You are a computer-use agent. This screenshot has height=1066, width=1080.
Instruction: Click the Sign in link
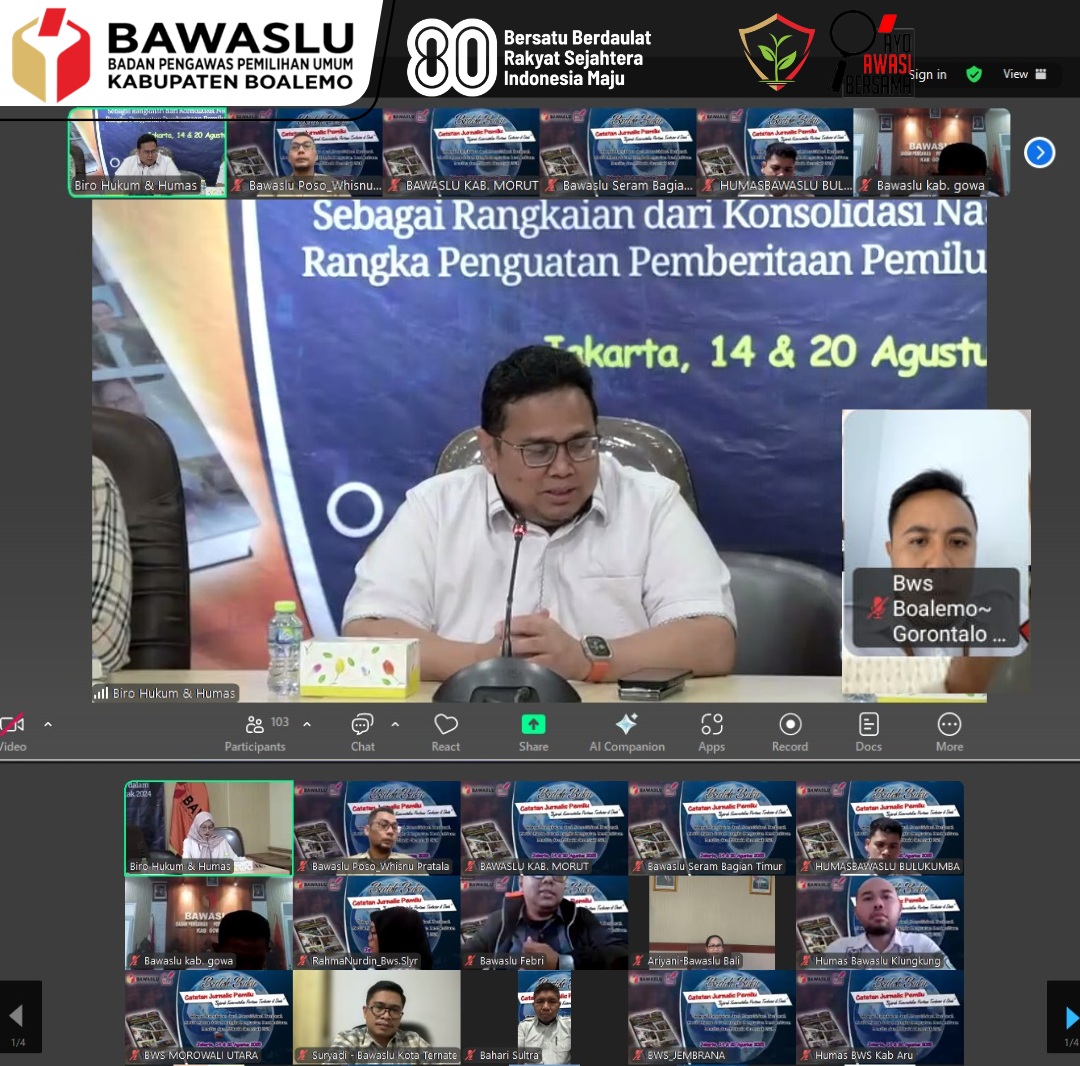click(x=928, y=74)
